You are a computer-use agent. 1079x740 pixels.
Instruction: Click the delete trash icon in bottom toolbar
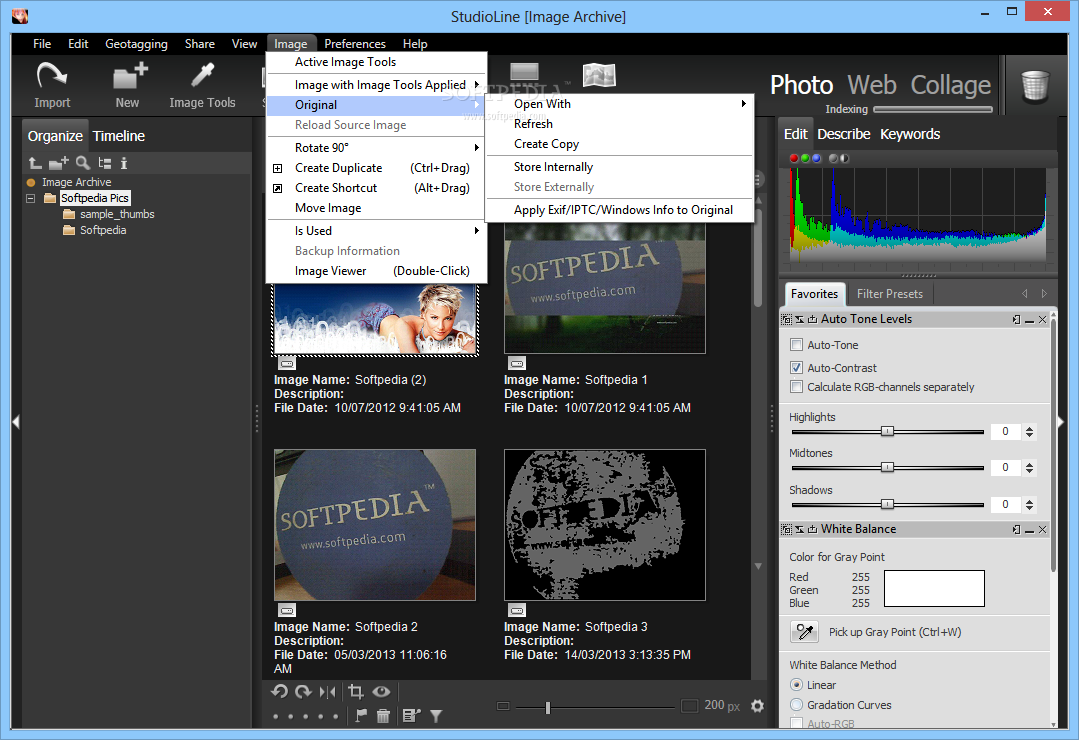pos(383,716)
